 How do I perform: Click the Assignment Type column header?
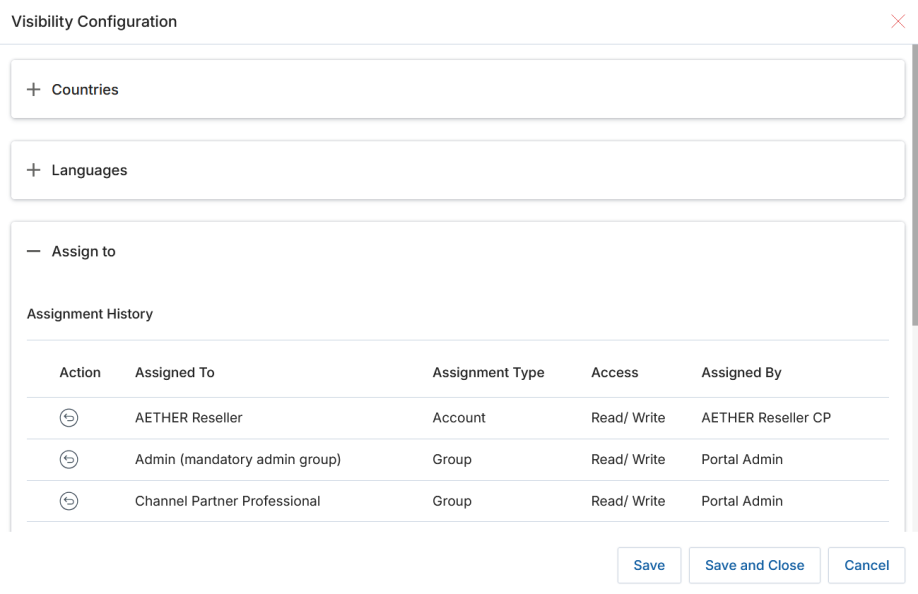coord(488,373)
